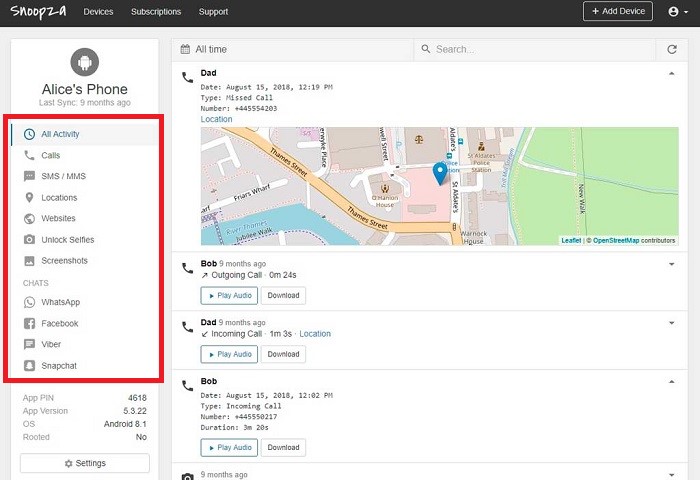Click phone icon of Bob incoming call

pos(188,385)
